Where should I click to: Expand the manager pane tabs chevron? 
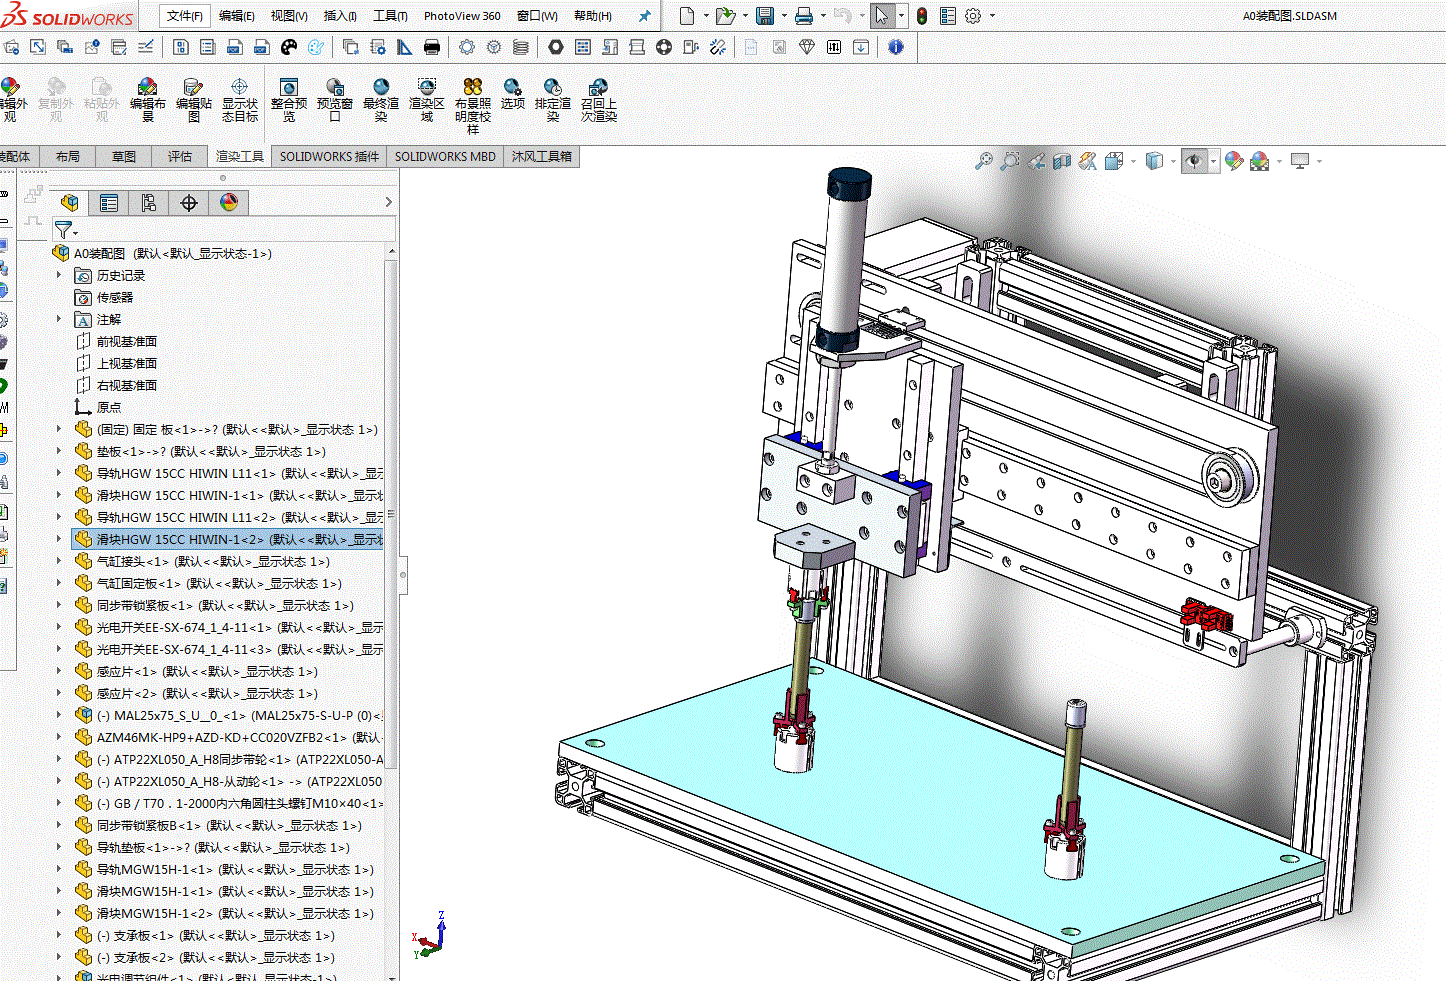(x=389, y=202)
